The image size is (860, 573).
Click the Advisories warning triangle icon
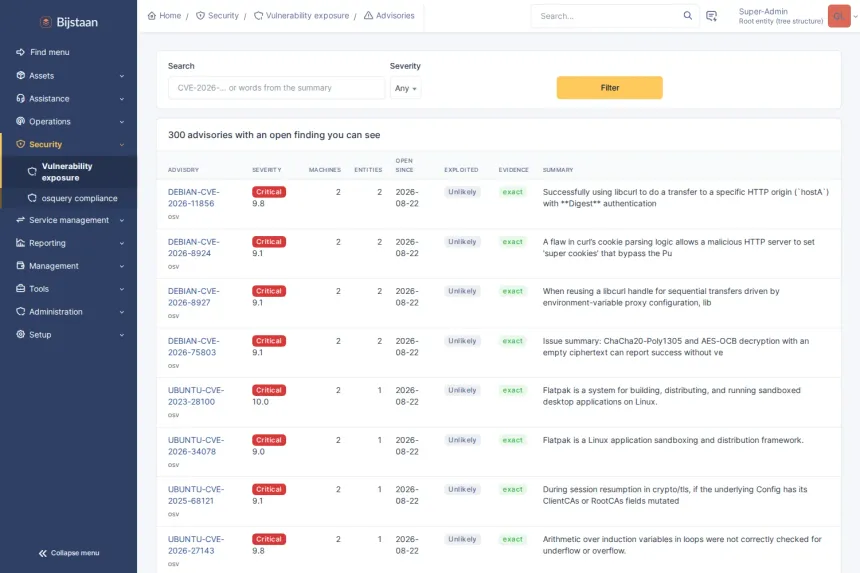click(369, 15)
